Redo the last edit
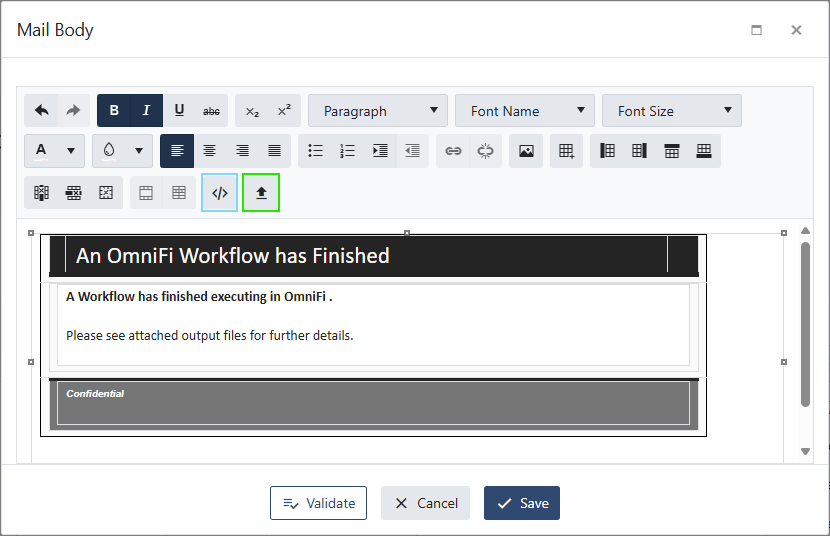Image resolution: width=830 pixels, height=536 pixels. coord(73,111)
